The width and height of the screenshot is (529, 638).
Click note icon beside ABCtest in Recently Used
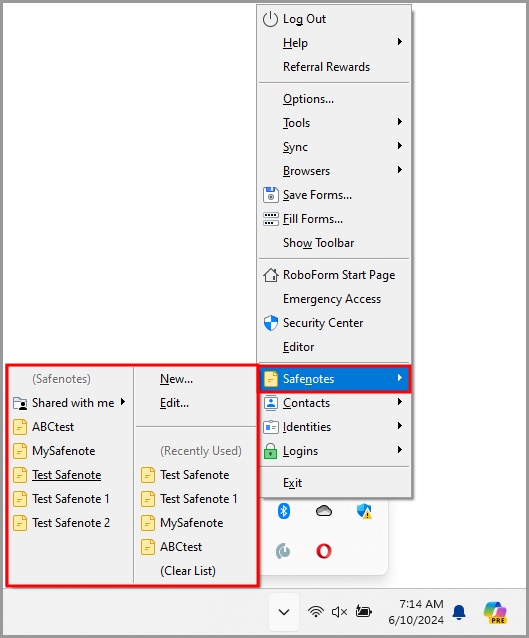(148, 547)
